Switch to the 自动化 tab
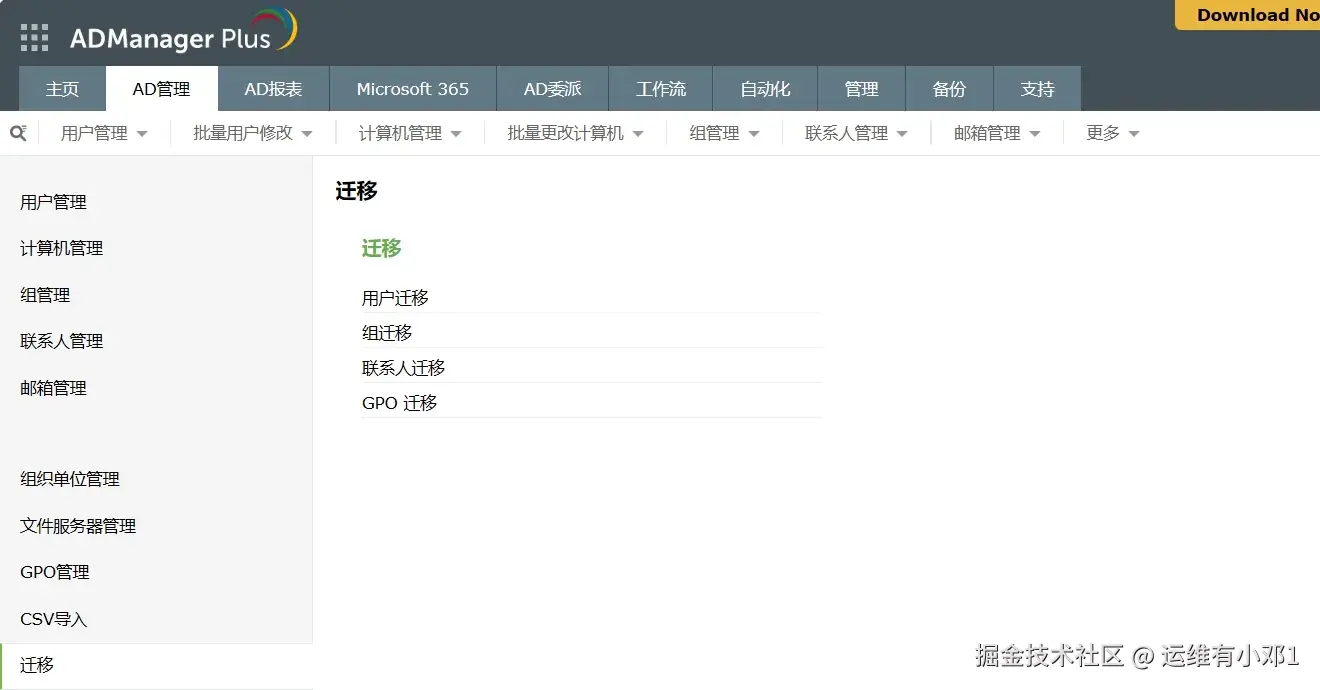 click(x=764, y=88)
